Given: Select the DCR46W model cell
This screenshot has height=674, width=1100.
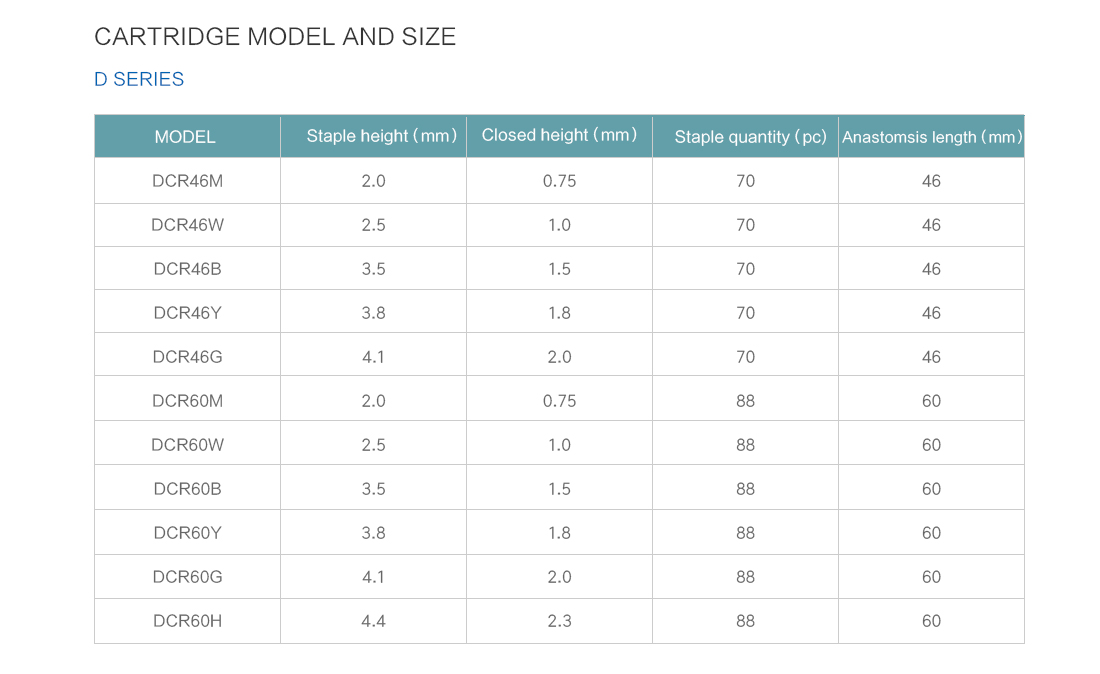Looking at the screenshot, I should (x=187, y=225).
